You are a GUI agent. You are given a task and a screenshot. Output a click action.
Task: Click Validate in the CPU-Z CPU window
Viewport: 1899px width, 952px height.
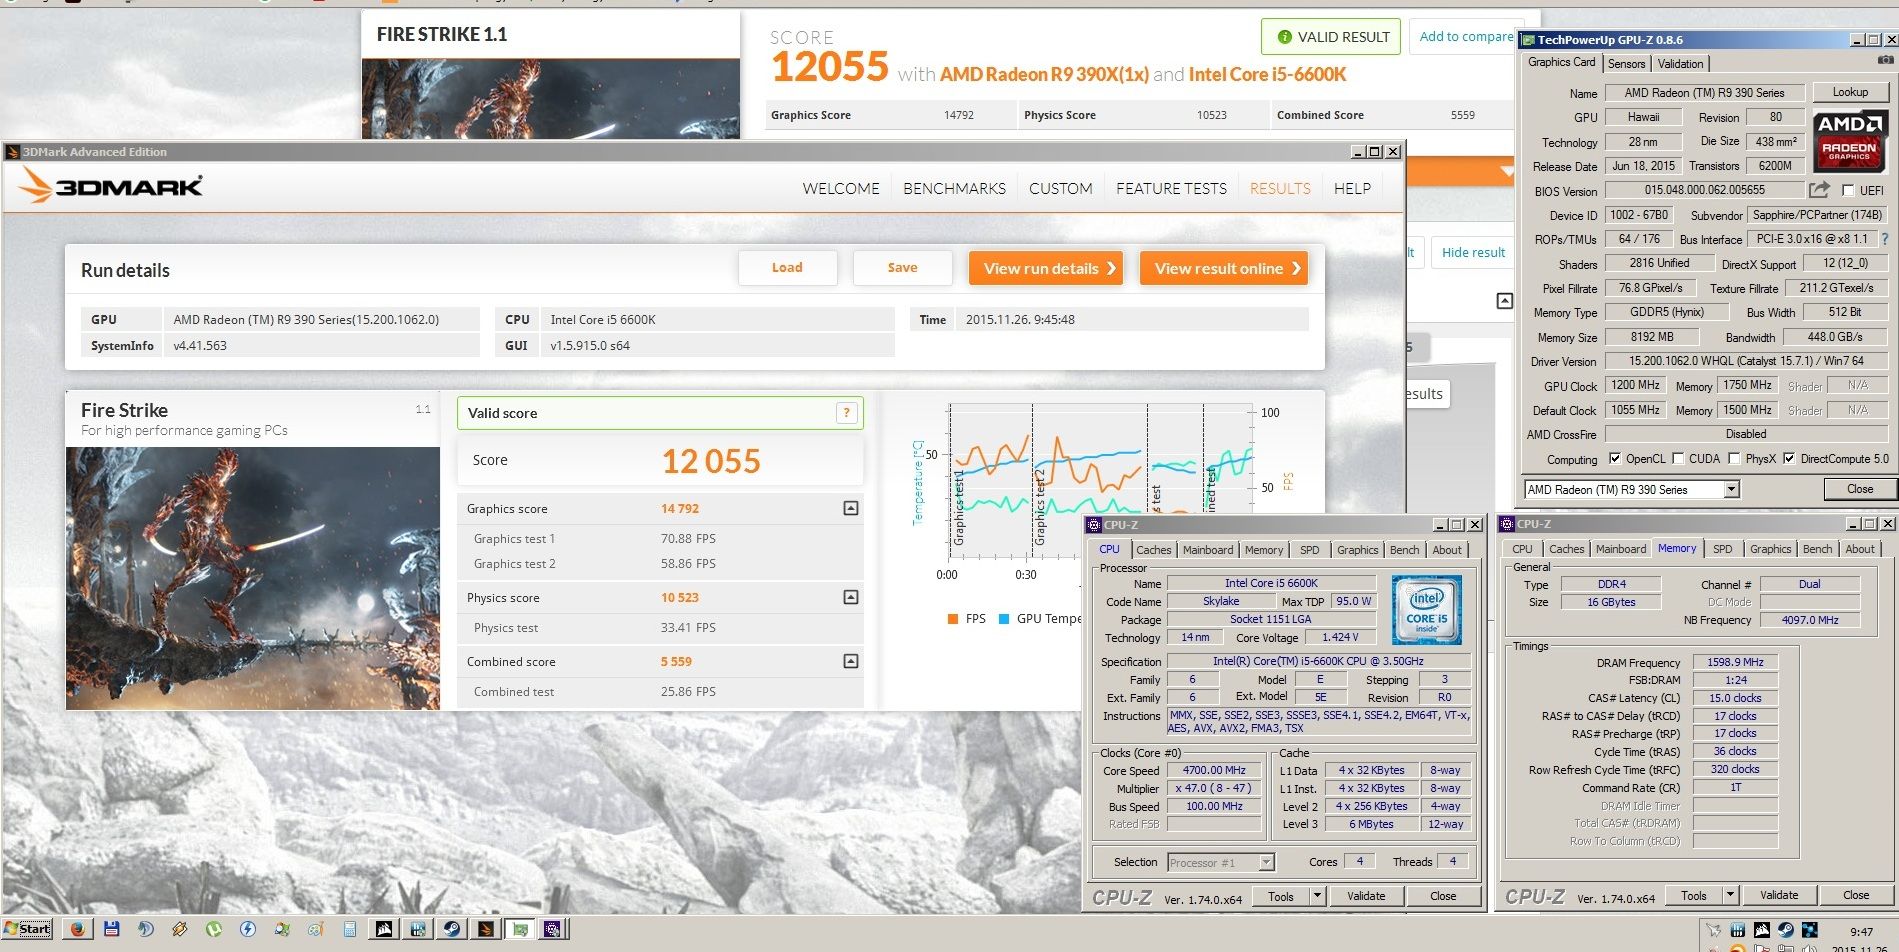(x=1365, y=896)
